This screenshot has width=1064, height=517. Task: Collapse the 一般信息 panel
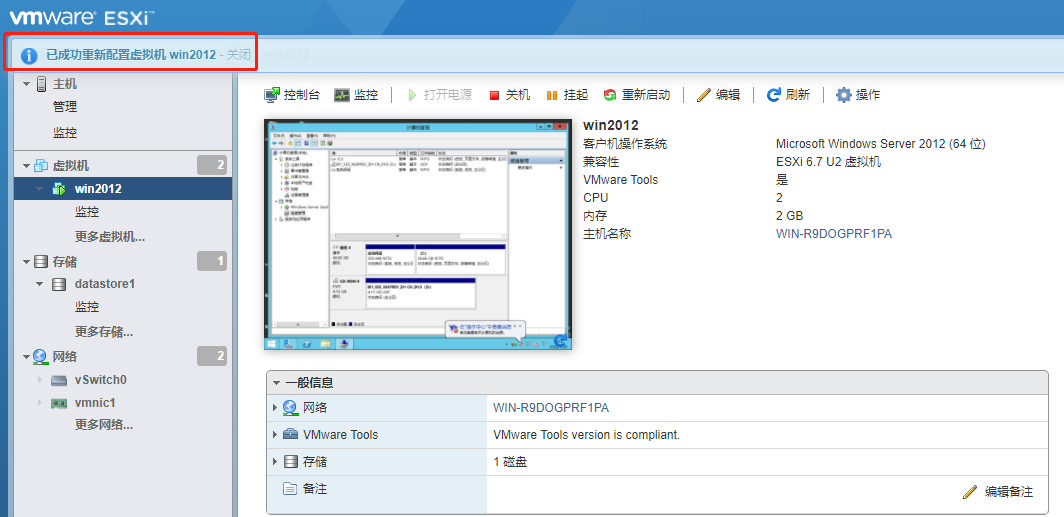coord(276,383)
